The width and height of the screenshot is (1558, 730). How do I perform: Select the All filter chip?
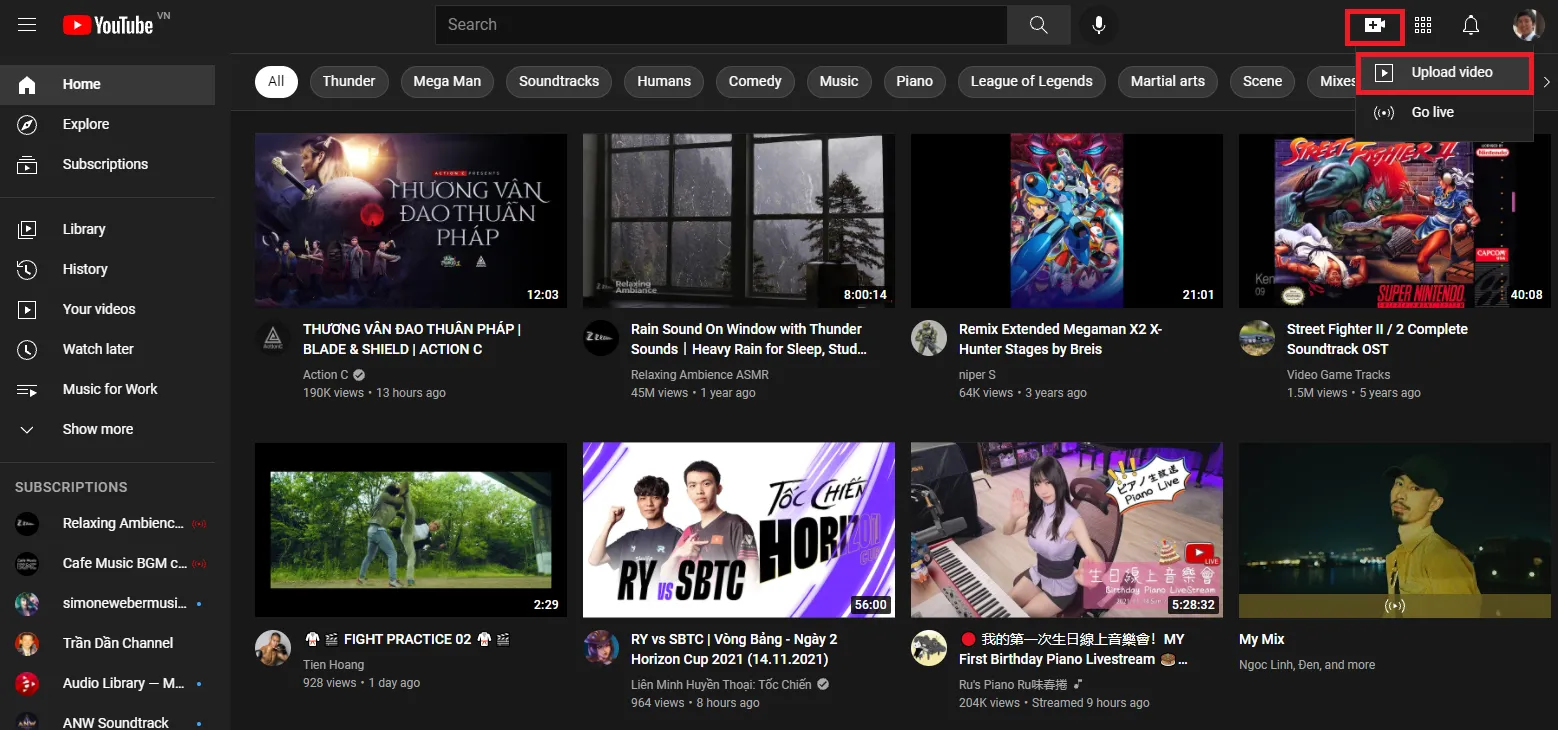point(276,82)
